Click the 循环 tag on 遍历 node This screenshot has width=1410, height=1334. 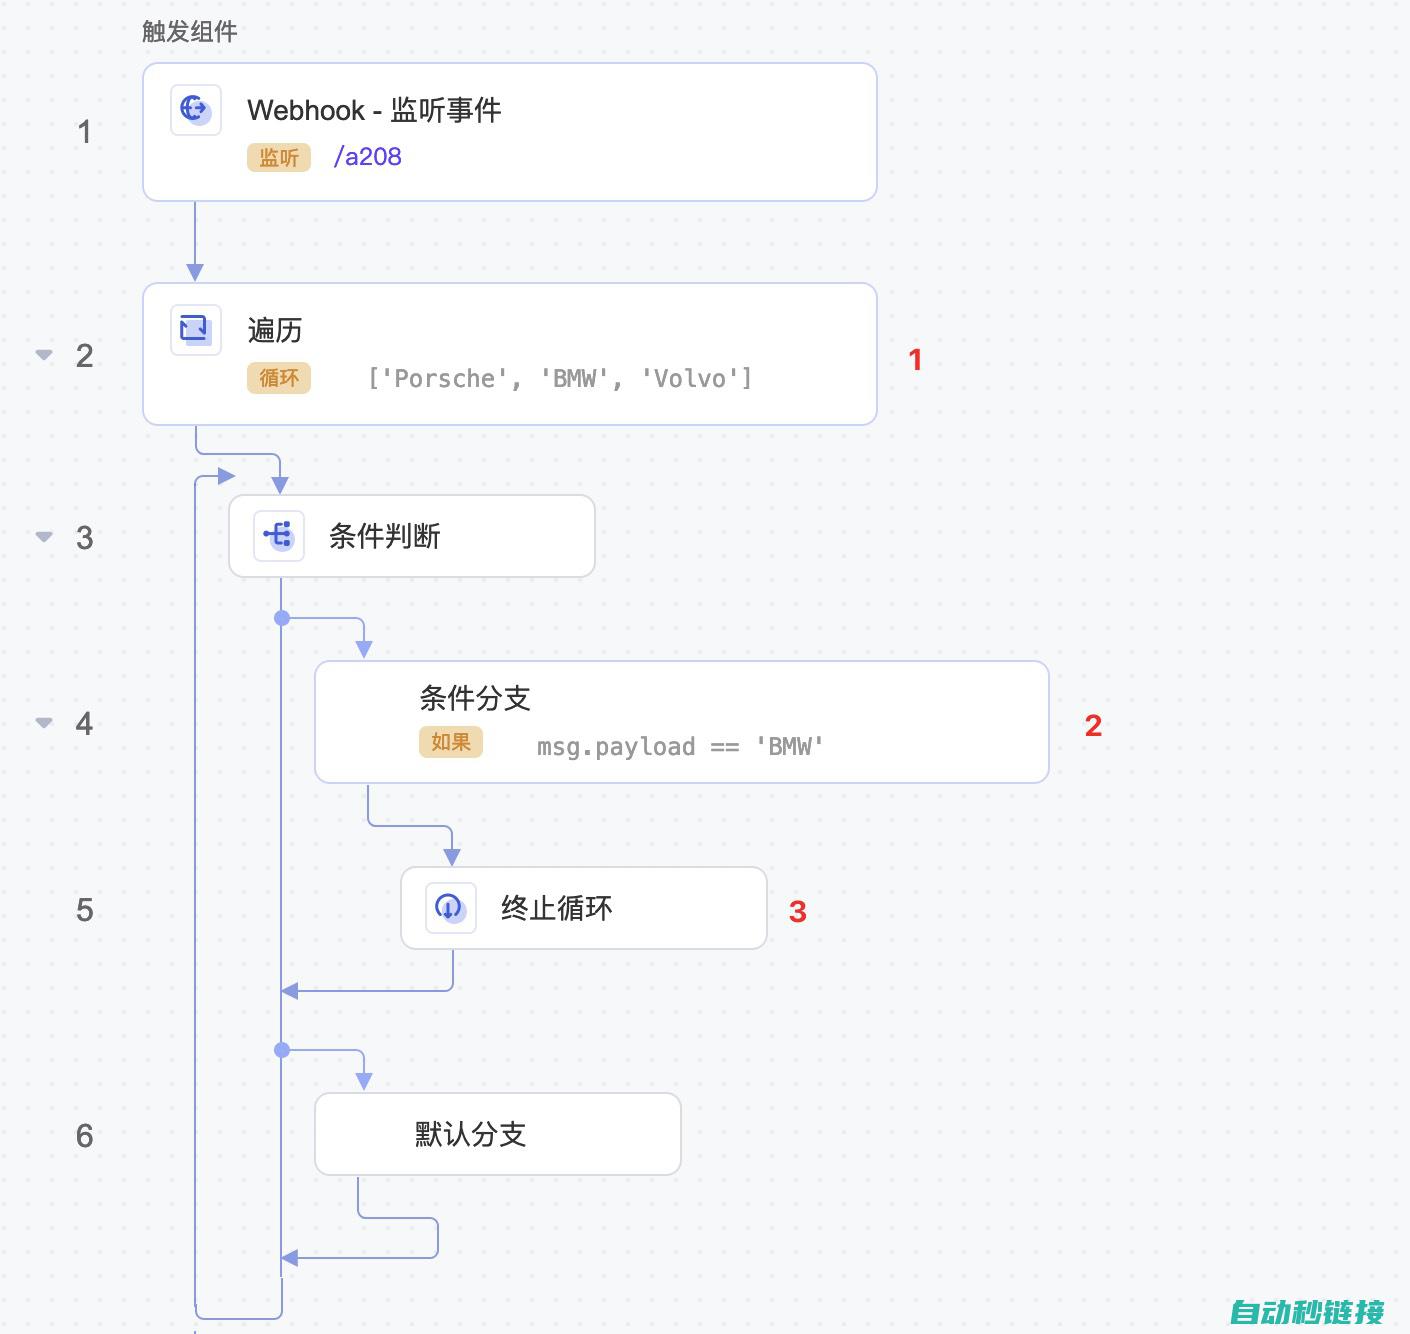pyautogui.click(x=279, y=378)
